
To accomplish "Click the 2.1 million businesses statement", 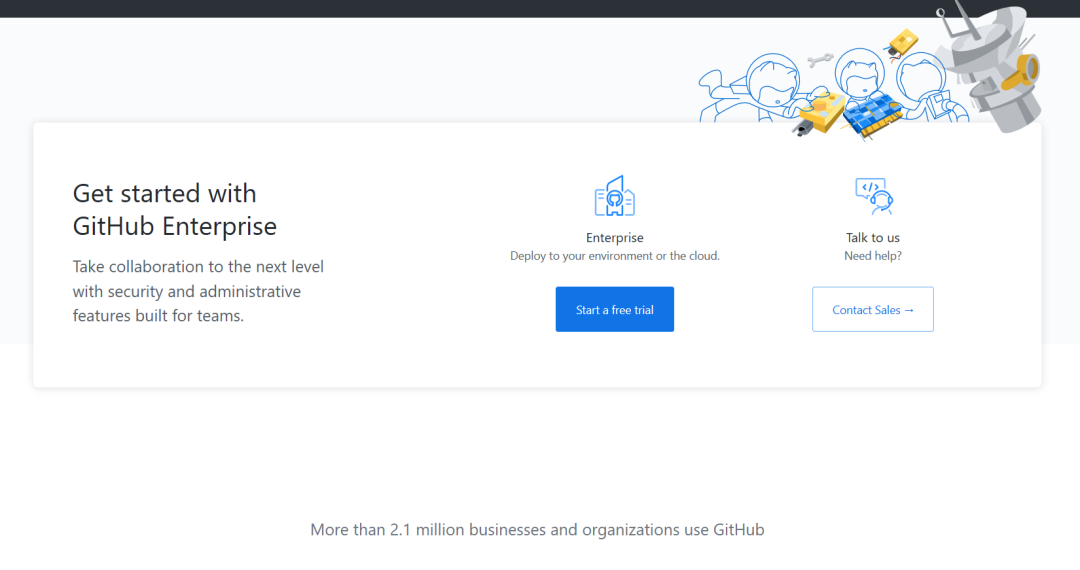I will [537, 529].
